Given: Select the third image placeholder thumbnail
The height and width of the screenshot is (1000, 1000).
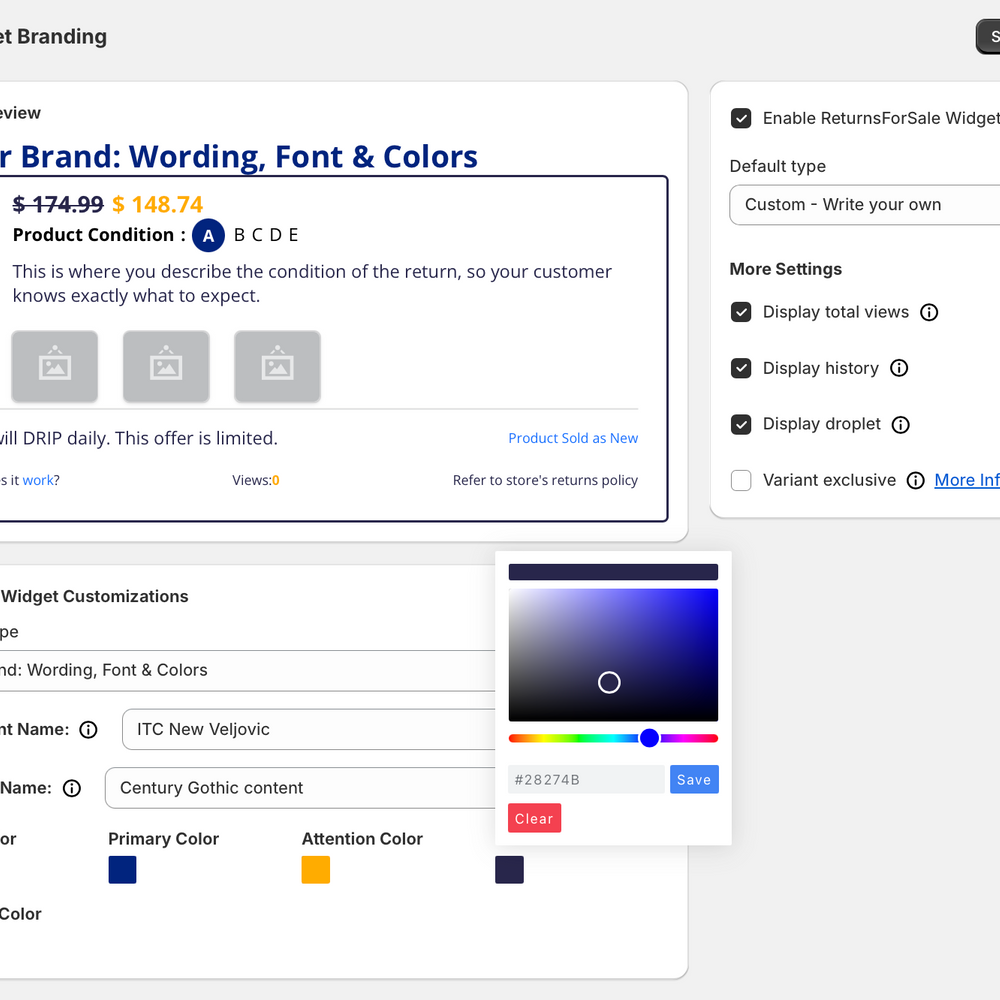Looking at the screenshot, I should pos(277,367).
